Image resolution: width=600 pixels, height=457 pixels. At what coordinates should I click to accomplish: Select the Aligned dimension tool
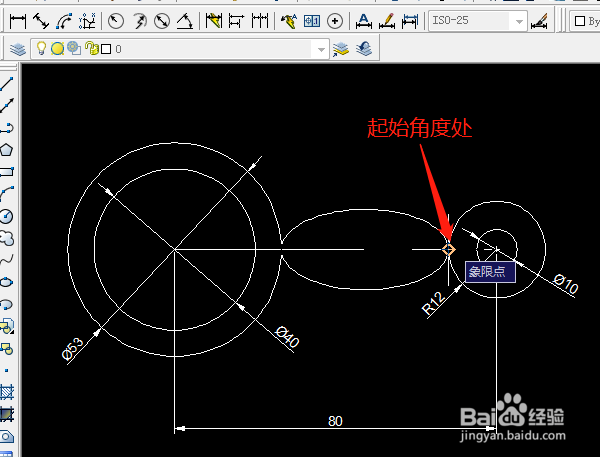click(41, 21)
